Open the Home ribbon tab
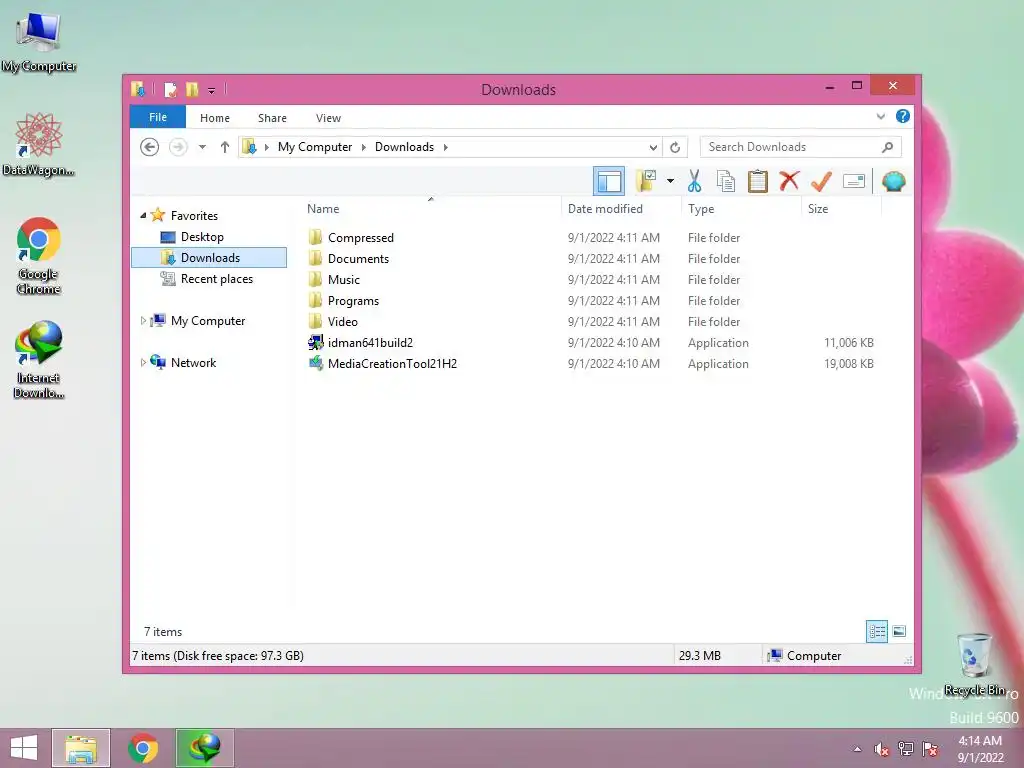The height and width of the screenshot is (768, 1024). [x=215, y=118]
